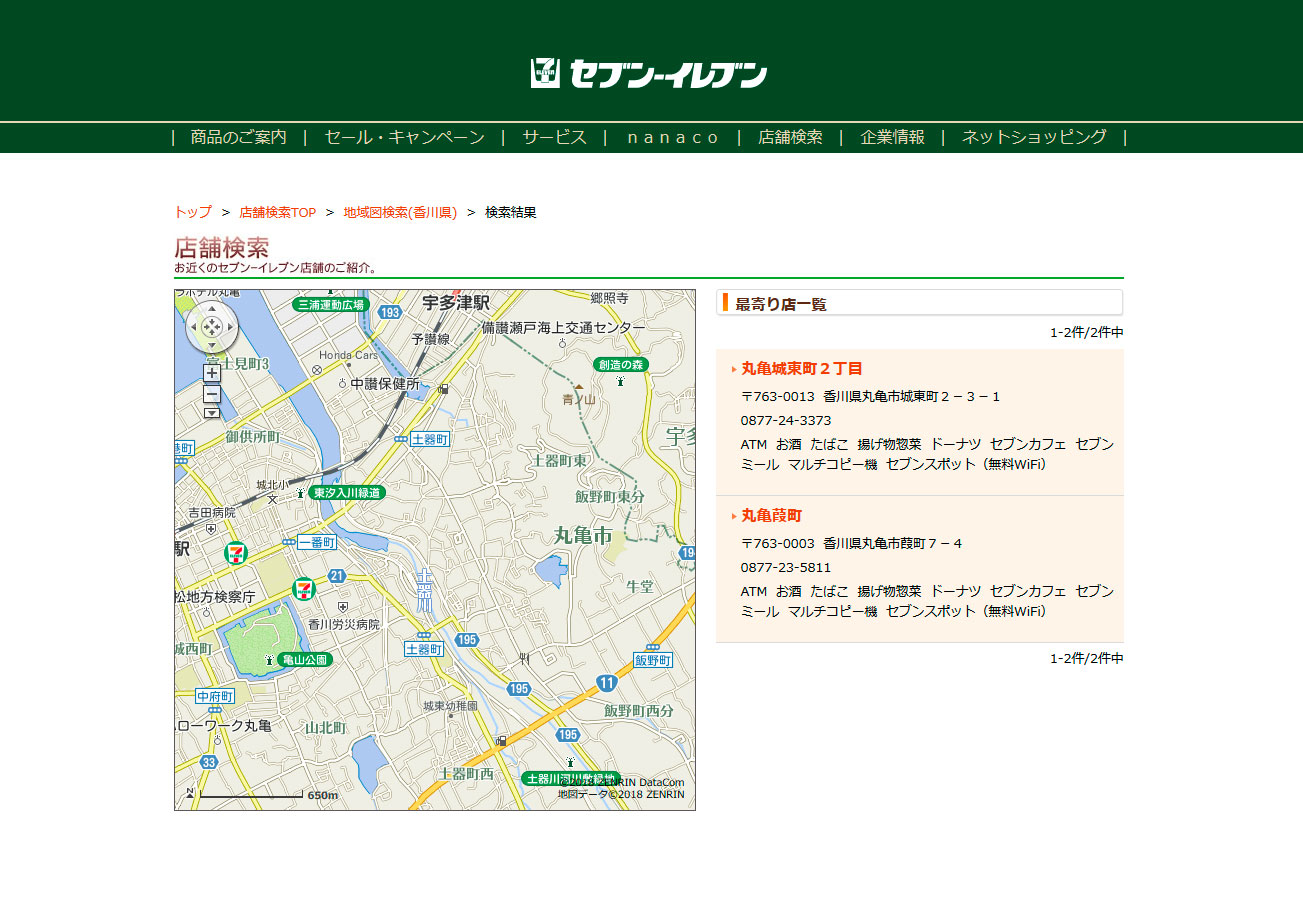Click the phone number 0877-23-5811
This screenshot has width=1303, height=924.
786,567
